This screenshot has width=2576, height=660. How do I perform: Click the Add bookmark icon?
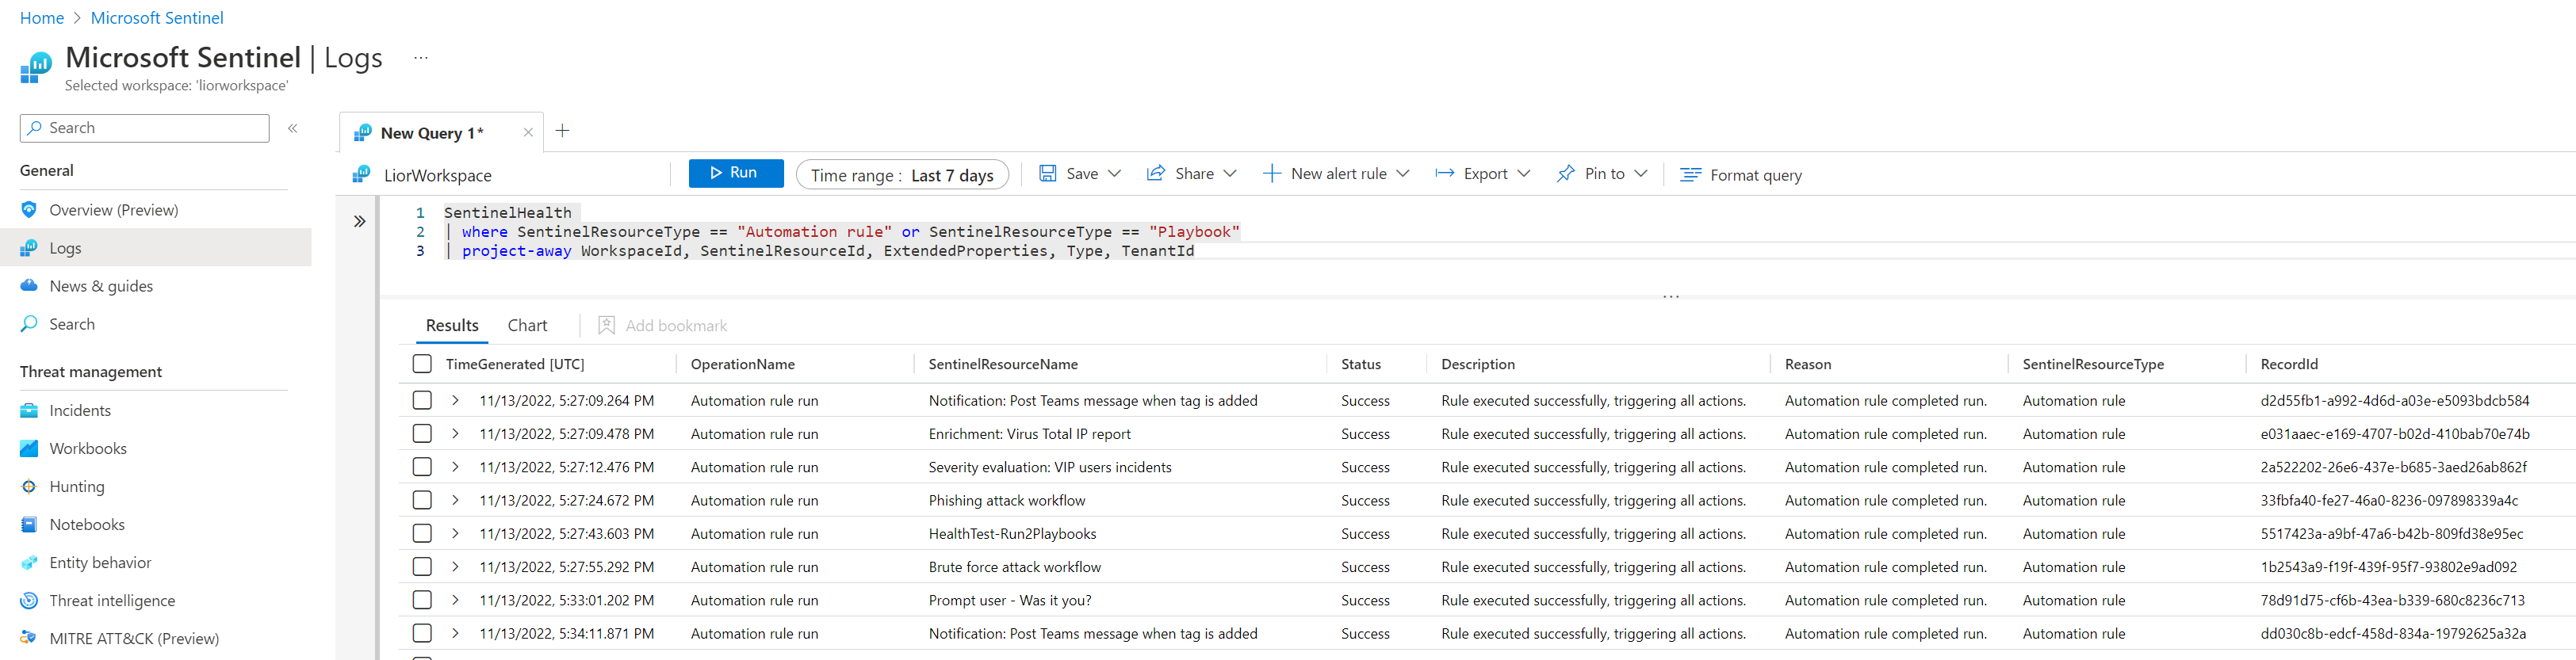(606, 326)
